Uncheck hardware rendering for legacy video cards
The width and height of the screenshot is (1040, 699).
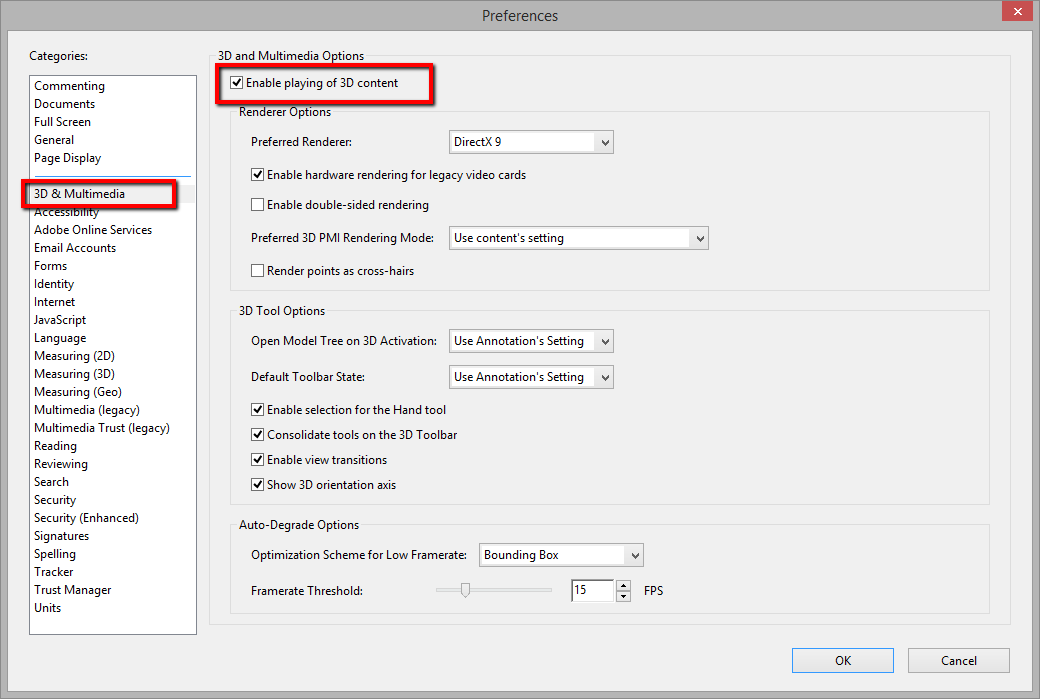pyautogui.click(x=257, y=173)
